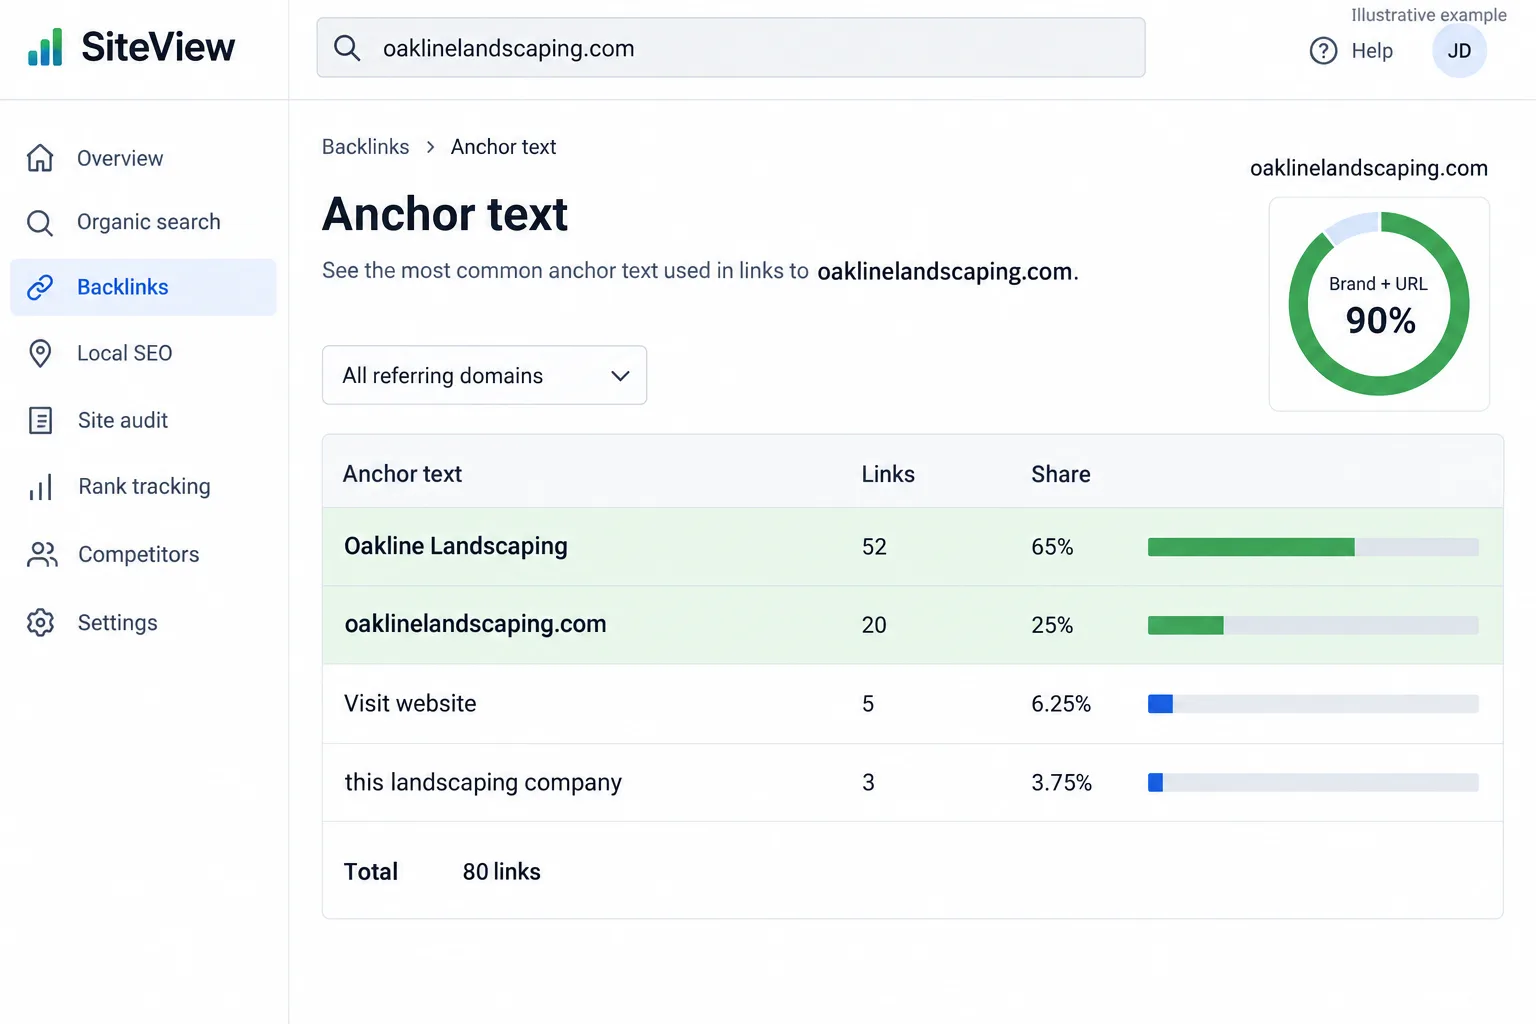Select the oaklinelandscaping.com anchor text row

912,625
